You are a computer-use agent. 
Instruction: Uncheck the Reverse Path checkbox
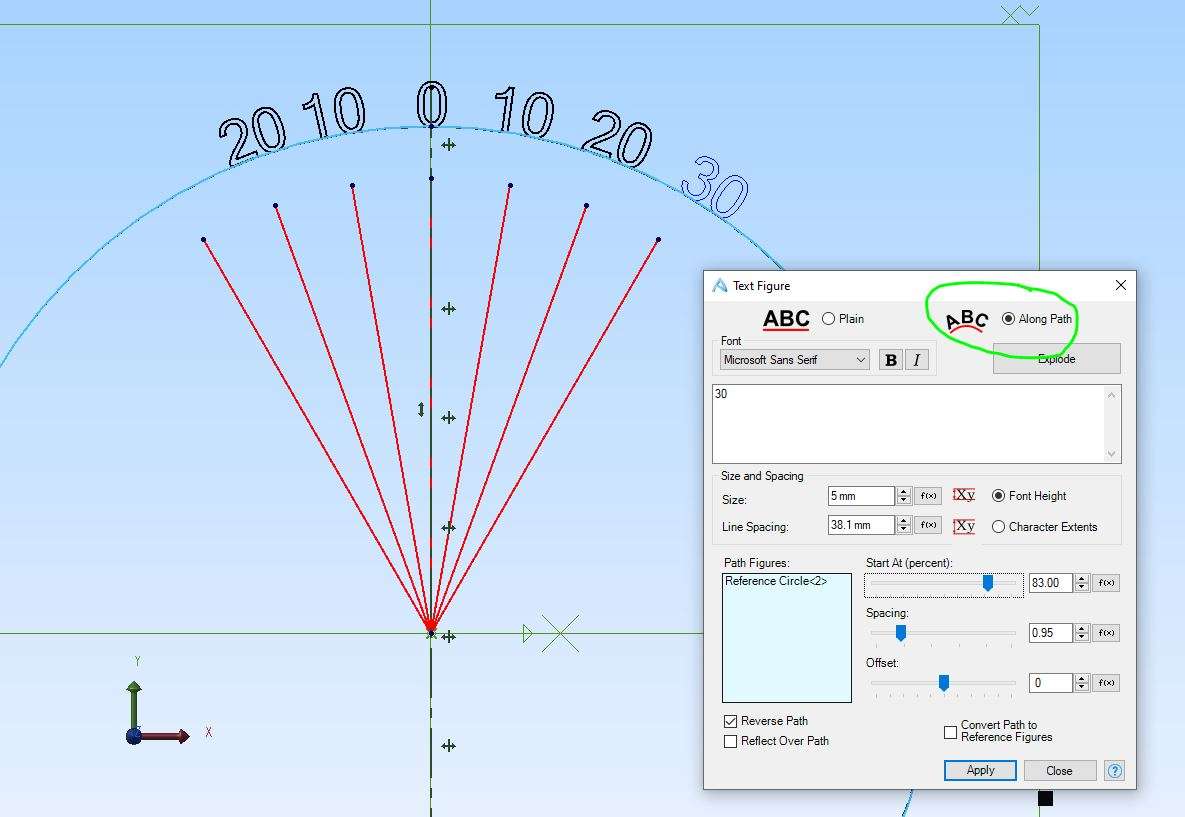pyautogui.click(x=730, y=721)
